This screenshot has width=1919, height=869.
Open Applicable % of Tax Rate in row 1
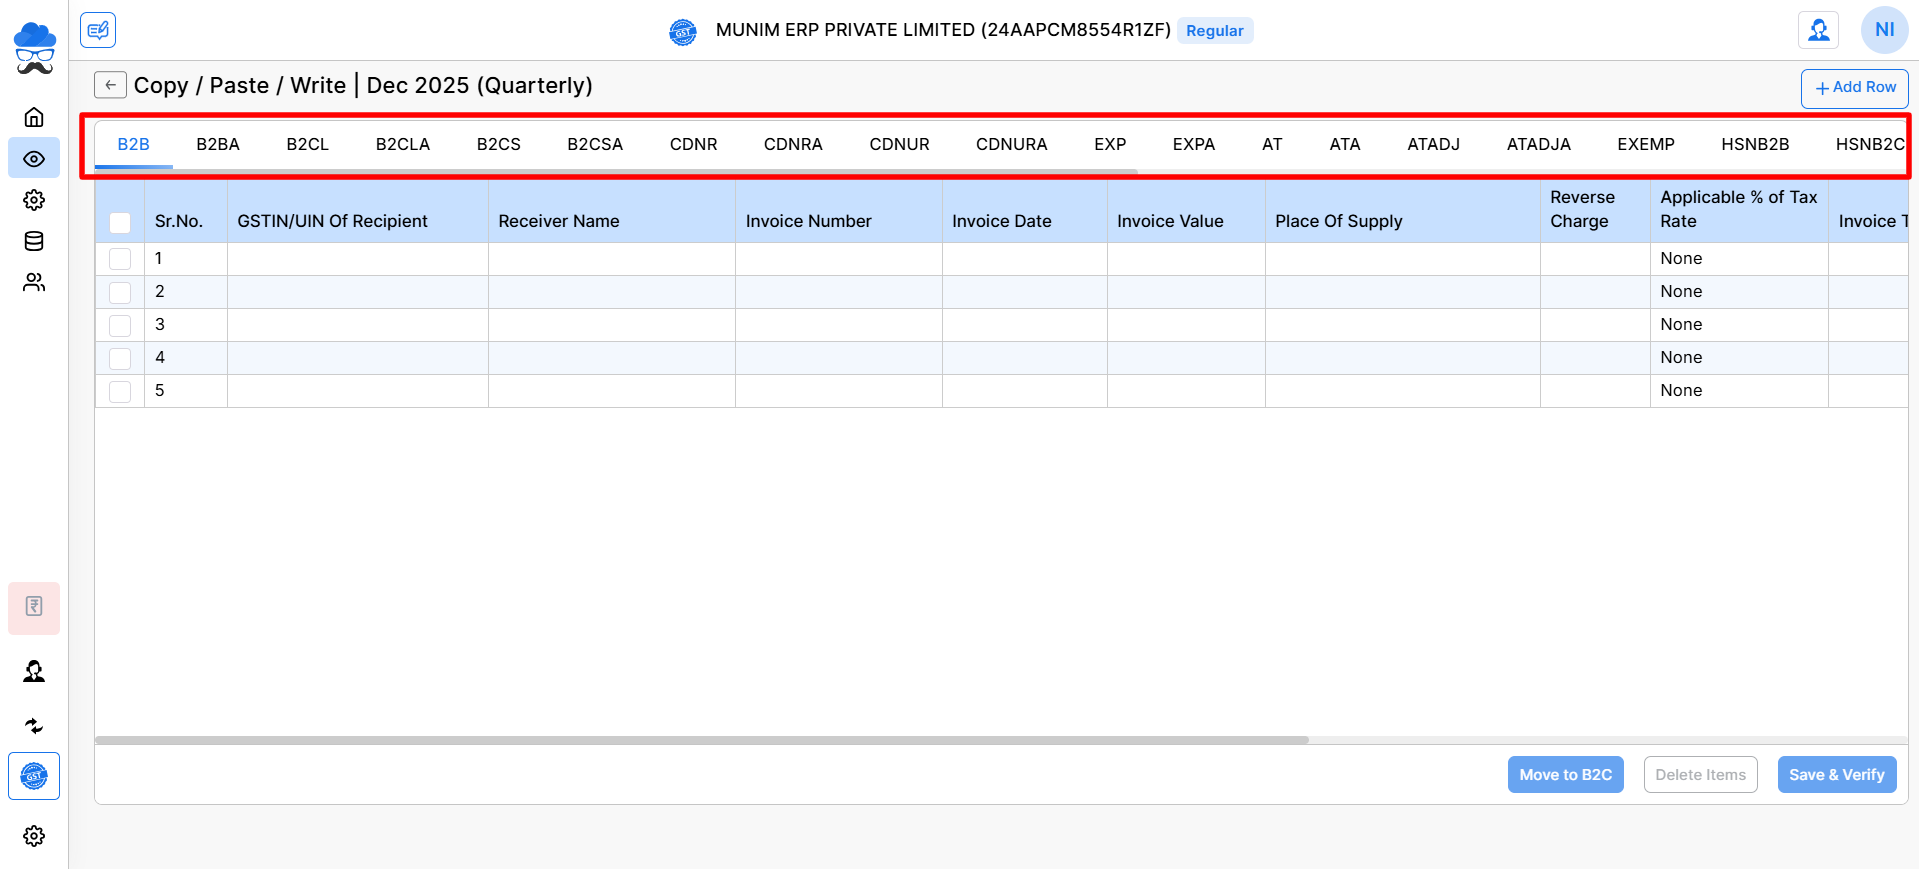pos(1738,259)
